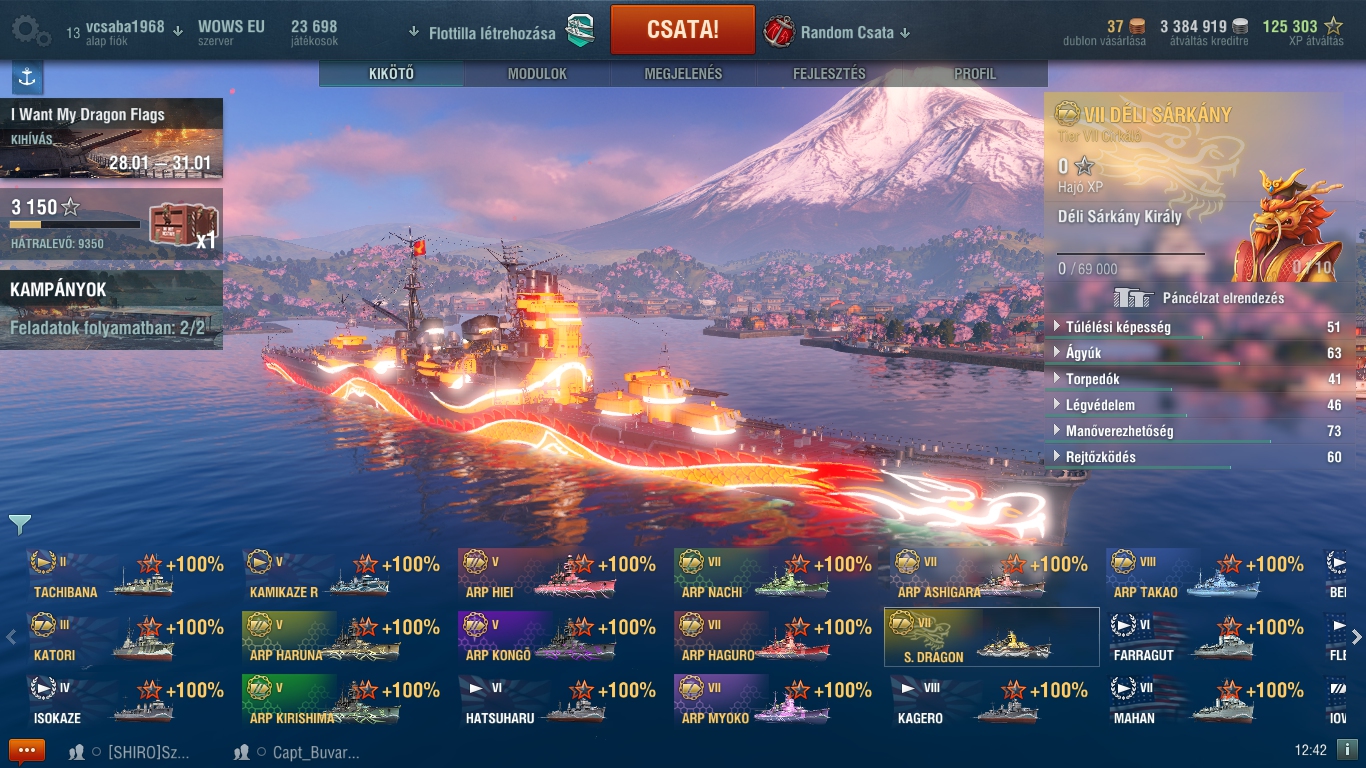Show next ships with the carousel's right arrow
The image size is (1366, 768).
click(x=1356, y=637)
